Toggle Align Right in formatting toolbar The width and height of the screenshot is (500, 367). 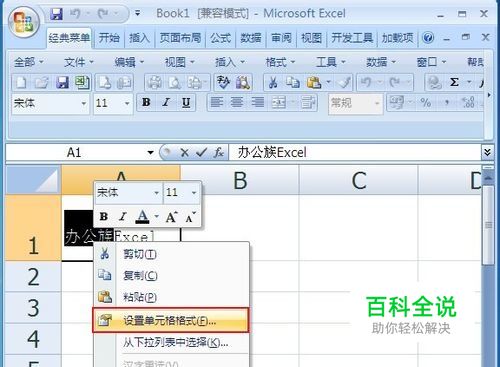[x=257, y=103]
